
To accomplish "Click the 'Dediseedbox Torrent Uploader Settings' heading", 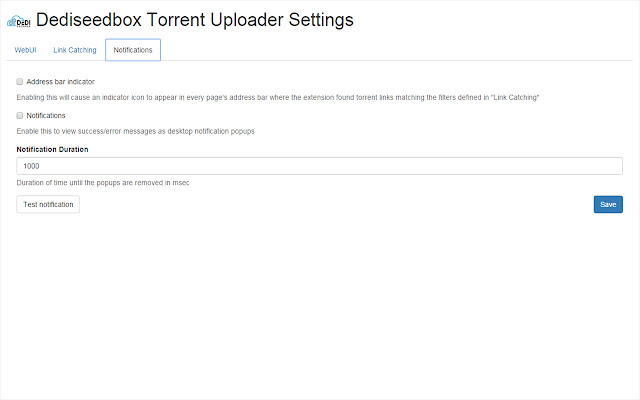I will click(195, 20).
